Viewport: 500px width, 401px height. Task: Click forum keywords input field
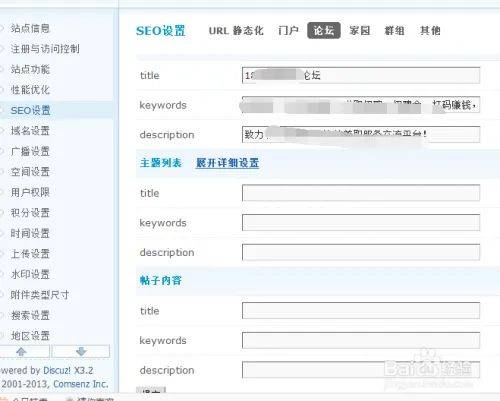[x=361, y=105]
